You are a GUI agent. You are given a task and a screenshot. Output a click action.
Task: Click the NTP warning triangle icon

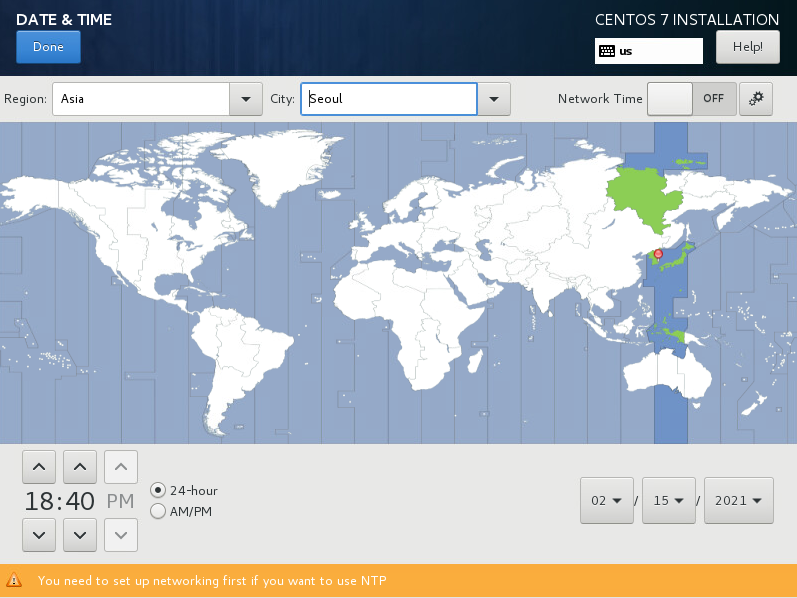click(x=14, y=580)
